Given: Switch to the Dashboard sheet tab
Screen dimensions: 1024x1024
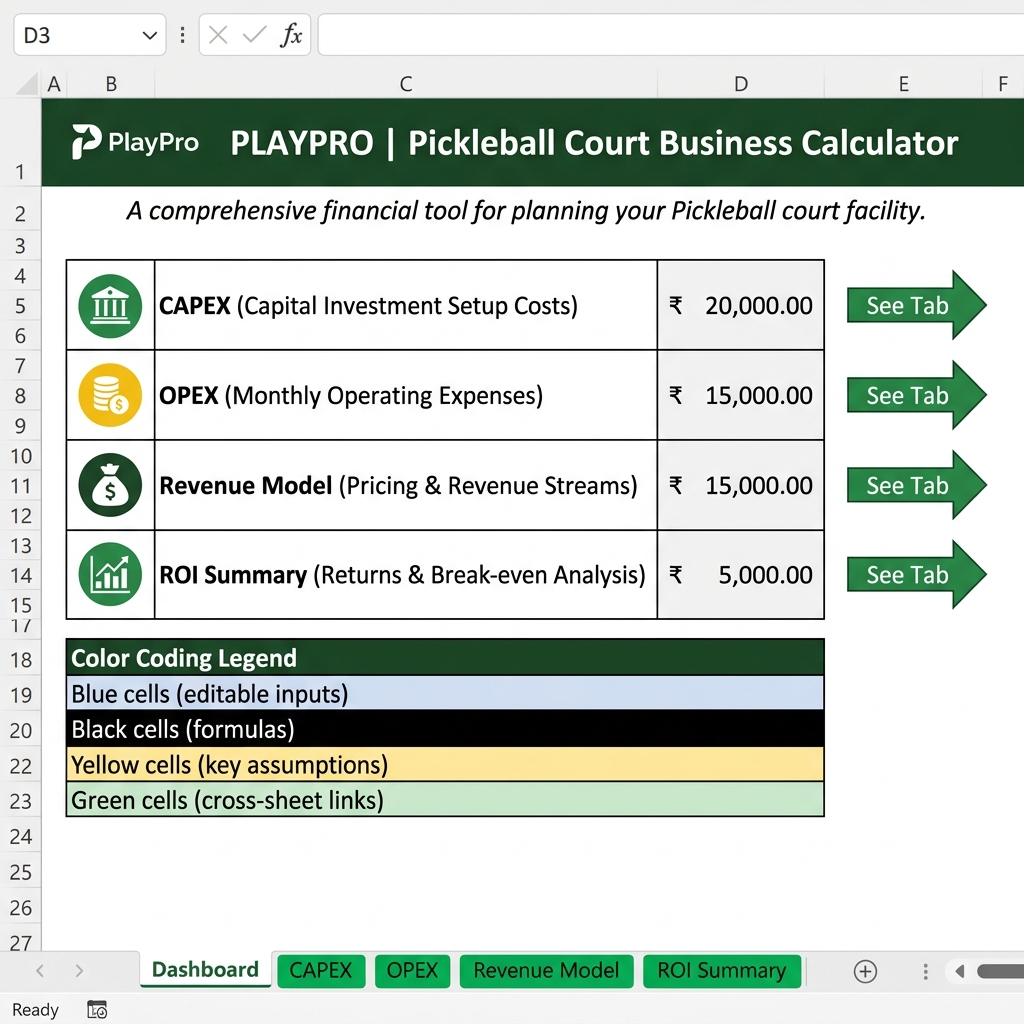Looking at the screenshot, I should (205, 969).
